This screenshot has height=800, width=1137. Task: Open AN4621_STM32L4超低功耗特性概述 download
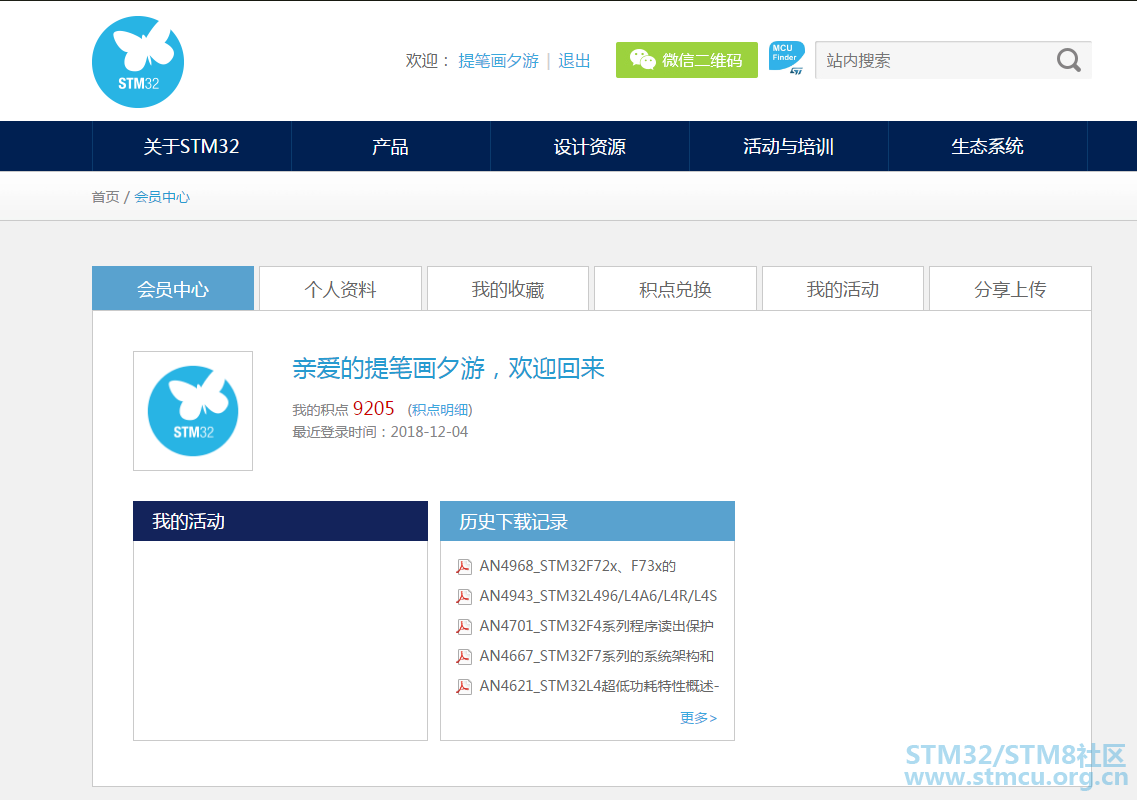click(599, 686)
